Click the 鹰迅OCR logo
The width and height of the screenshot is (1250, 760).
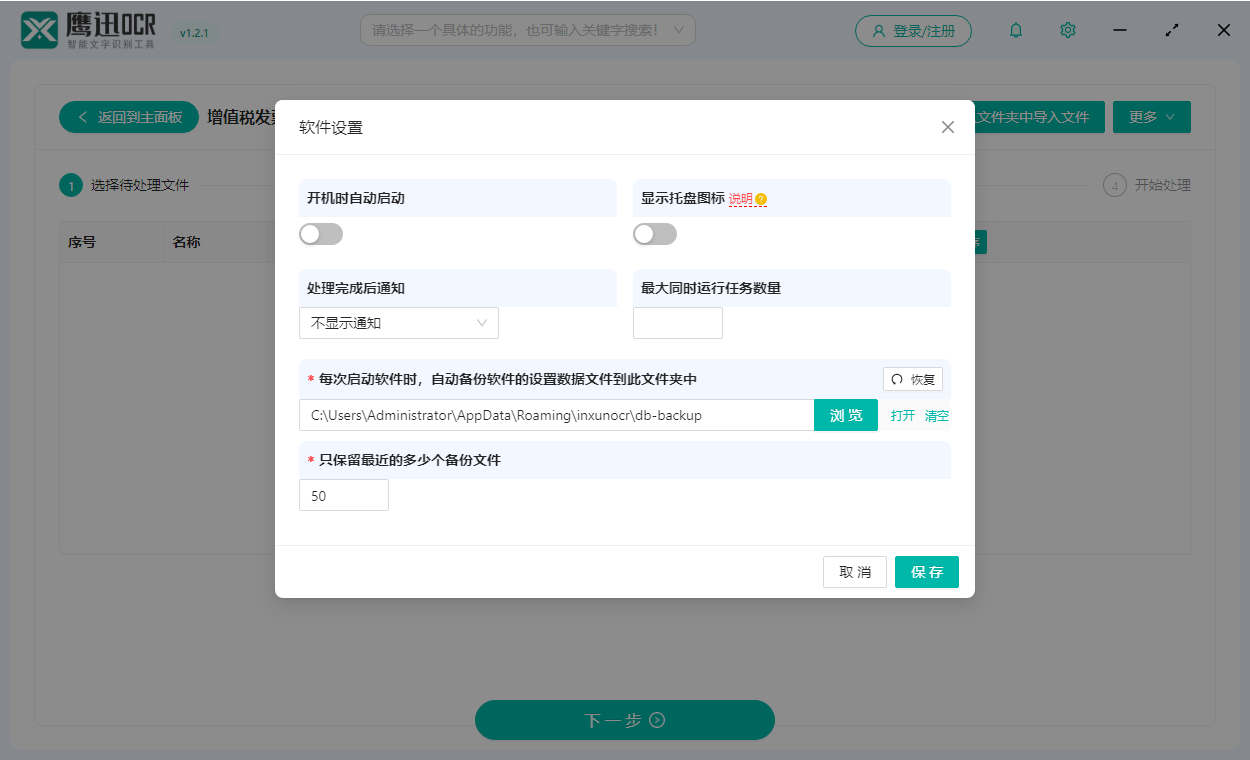click(89, 30)
